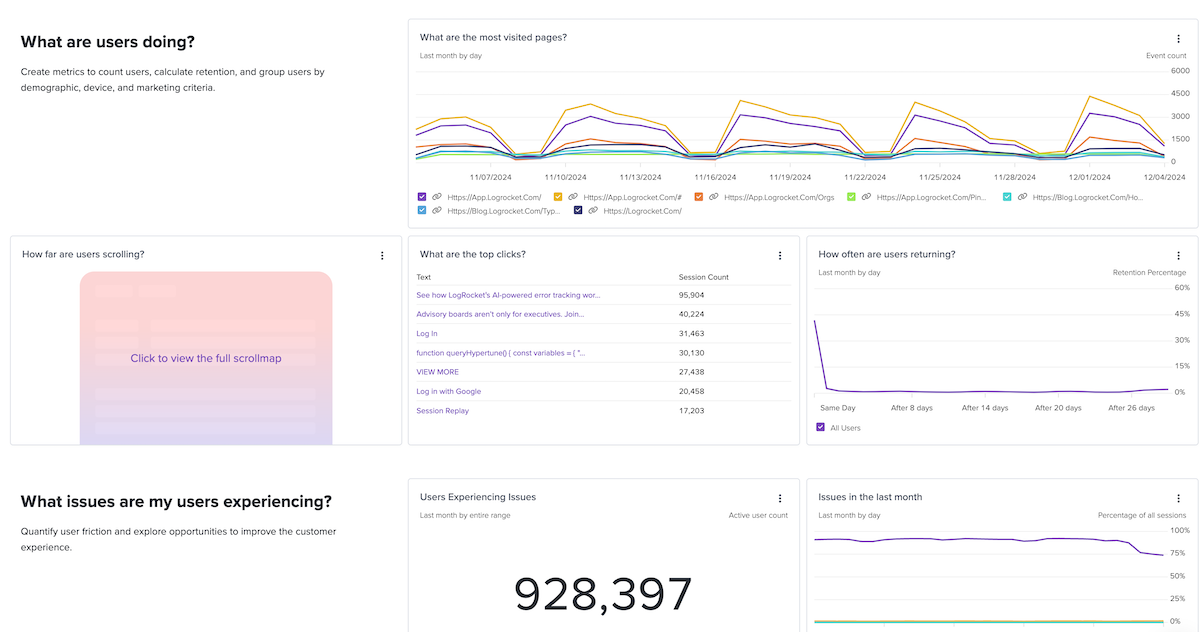
Task: Open three-dot menu on Issues in last month
Action: [1178, 498]
